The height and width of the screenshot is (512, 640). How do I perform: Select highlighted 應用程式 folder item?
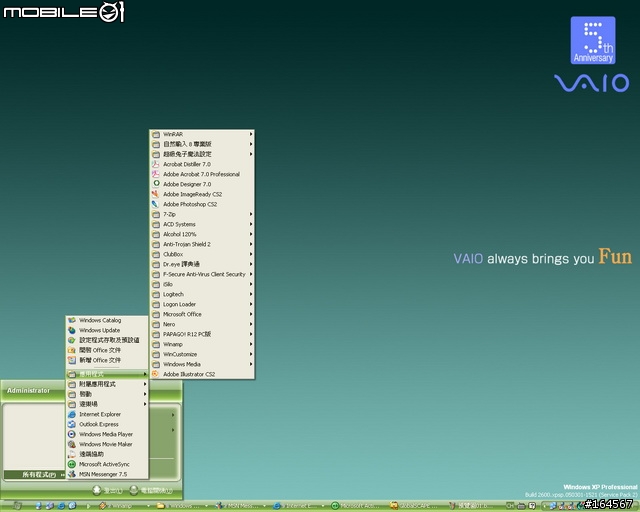(107, 374)
